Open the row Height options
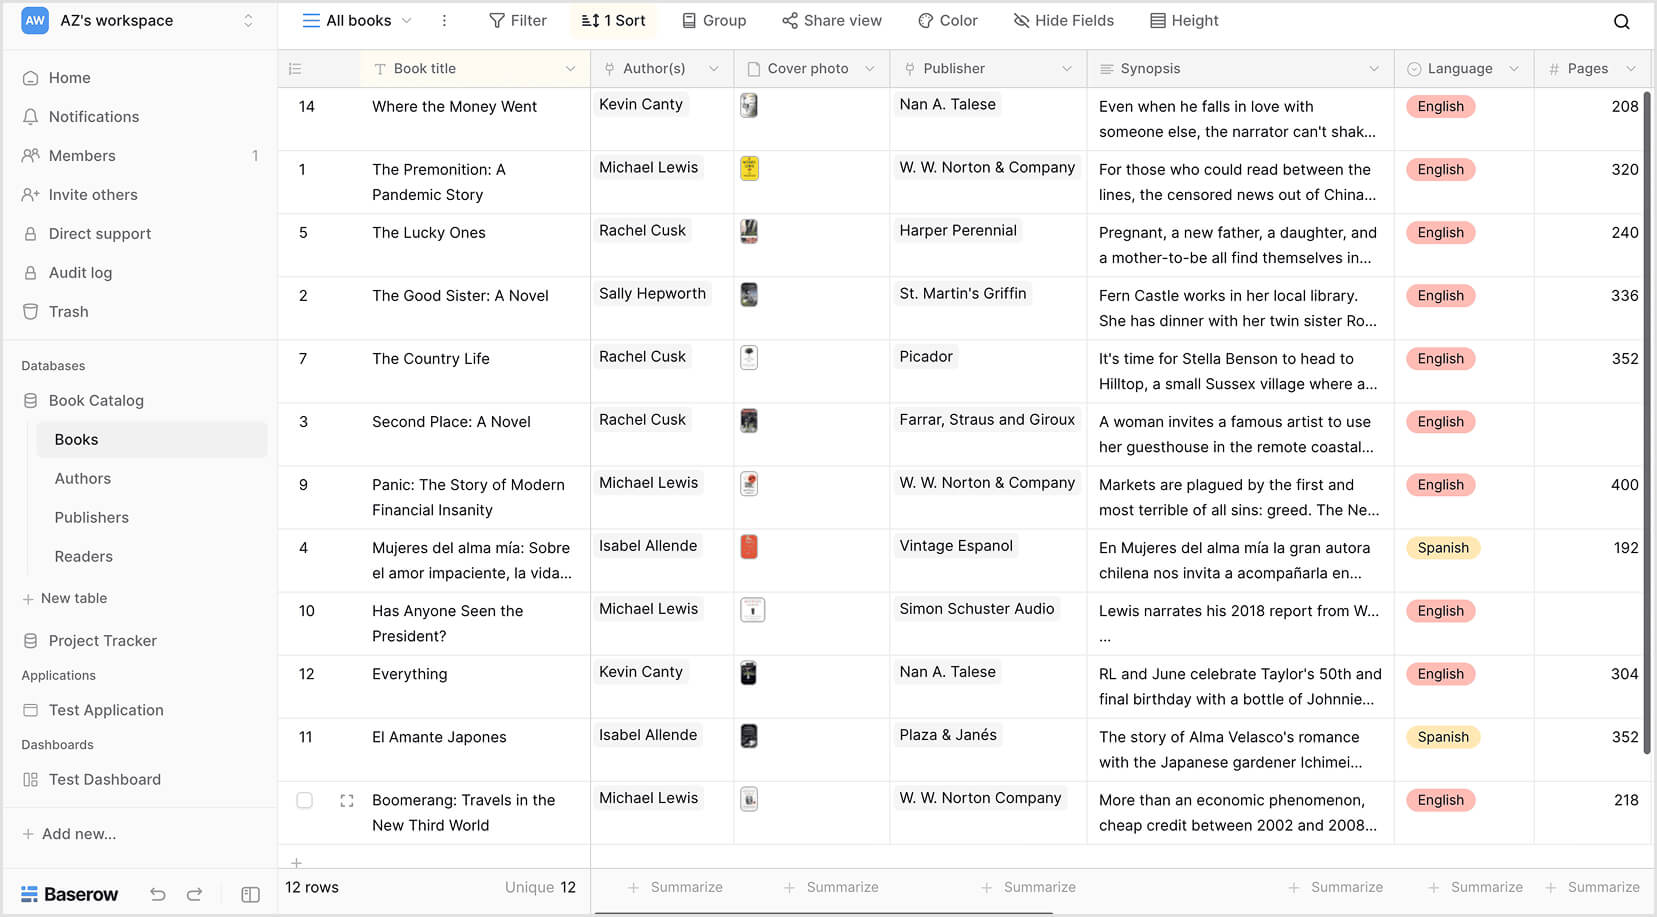The width and height of the screenshot is (1657, 917). (1185, 21)
